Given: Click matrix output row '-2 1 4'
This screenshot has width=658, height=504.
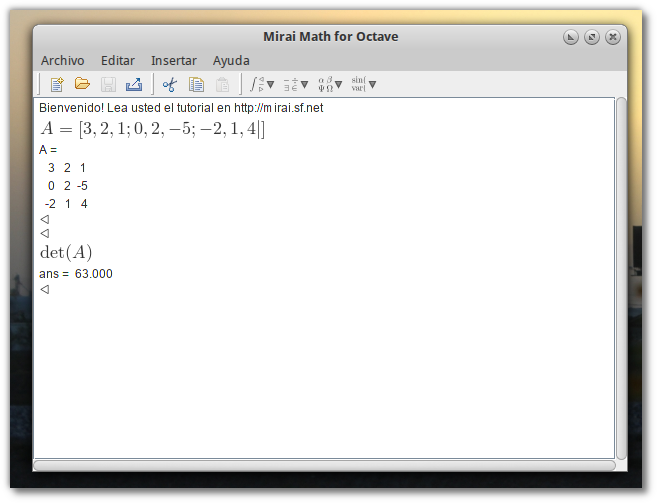Looking at the screenshot, I should click(x=66, y=204).
